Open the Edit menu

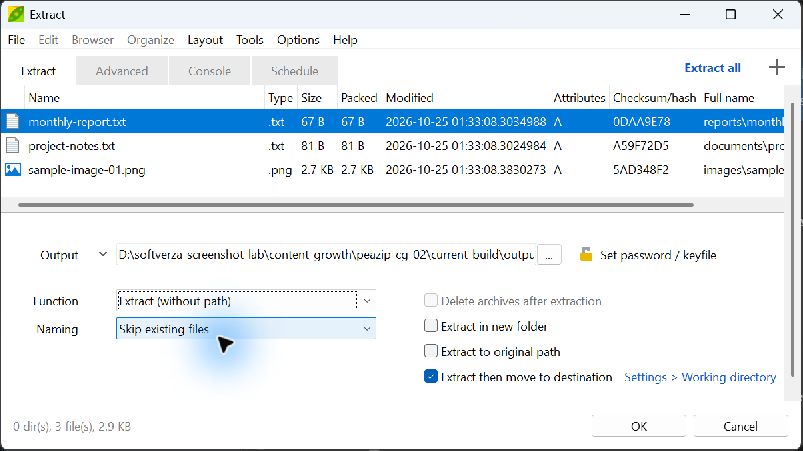[x=48, y=39]
